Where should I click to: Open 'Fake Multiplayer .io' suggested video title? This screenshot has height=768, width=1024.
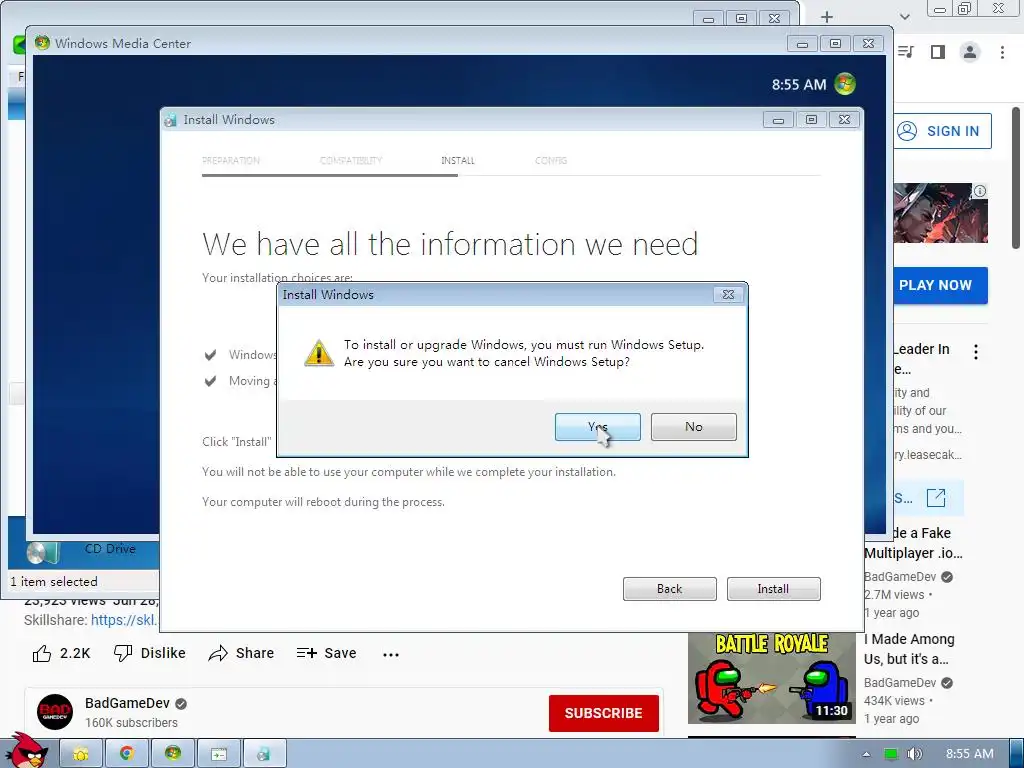click(913, 543)
